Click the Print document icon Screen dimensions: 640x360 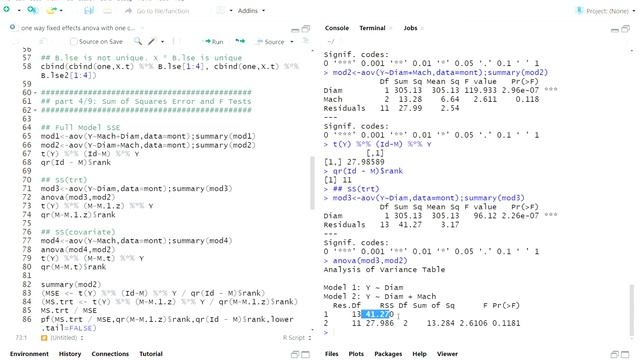(x=107, y=11)
